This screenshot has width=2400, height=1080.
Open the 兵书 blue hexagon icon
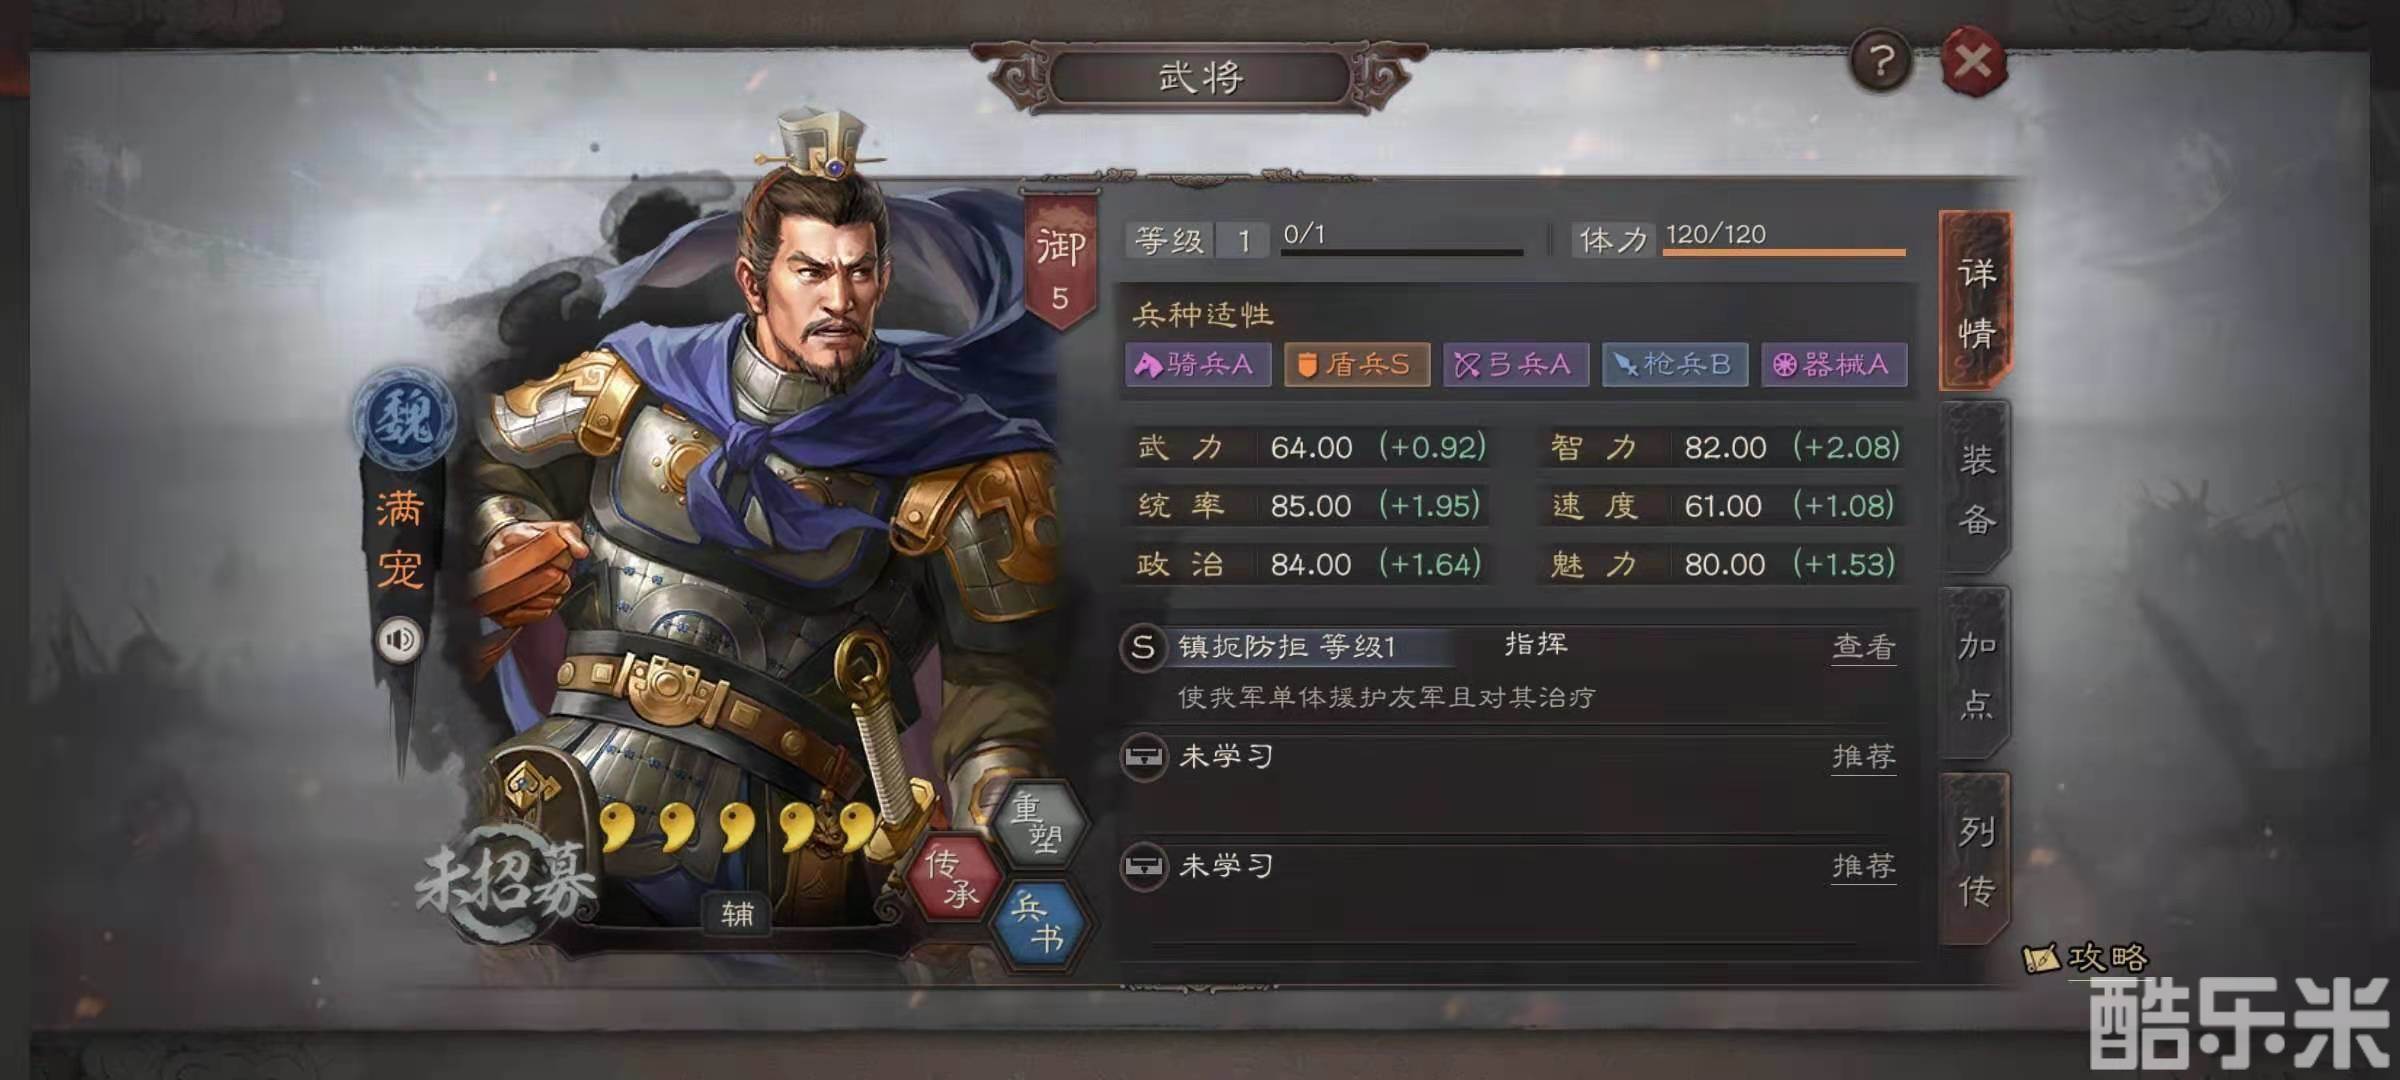1040,924
